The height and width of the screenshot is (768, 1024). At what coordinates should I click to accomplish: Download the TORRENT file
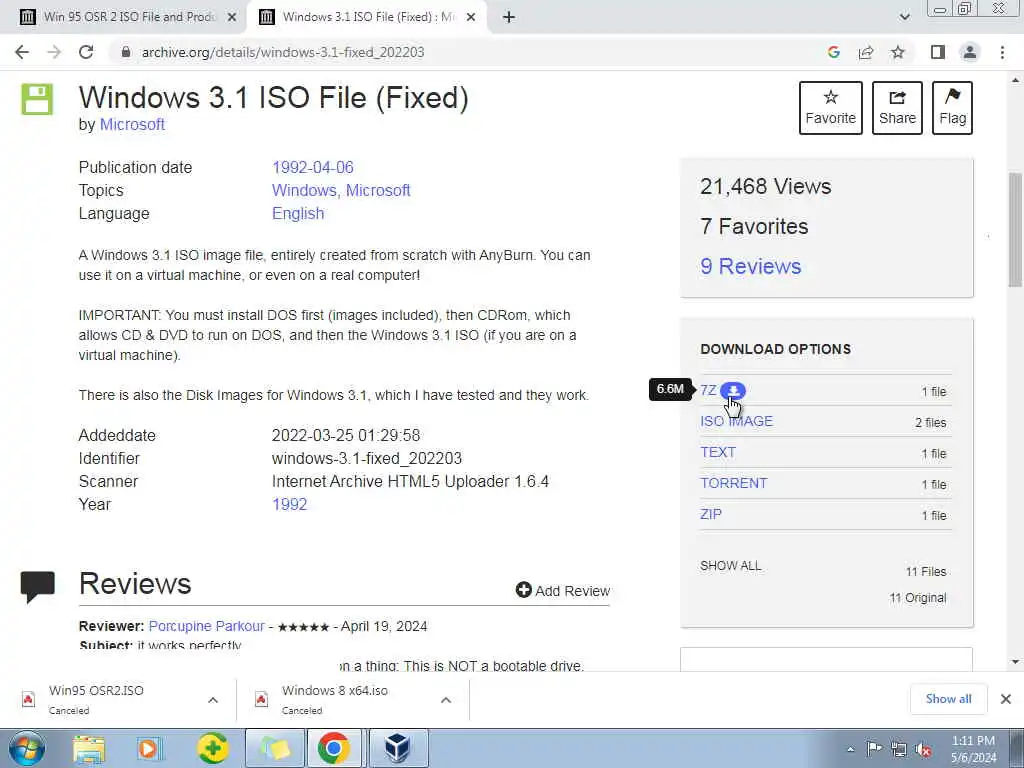[733, 483]
